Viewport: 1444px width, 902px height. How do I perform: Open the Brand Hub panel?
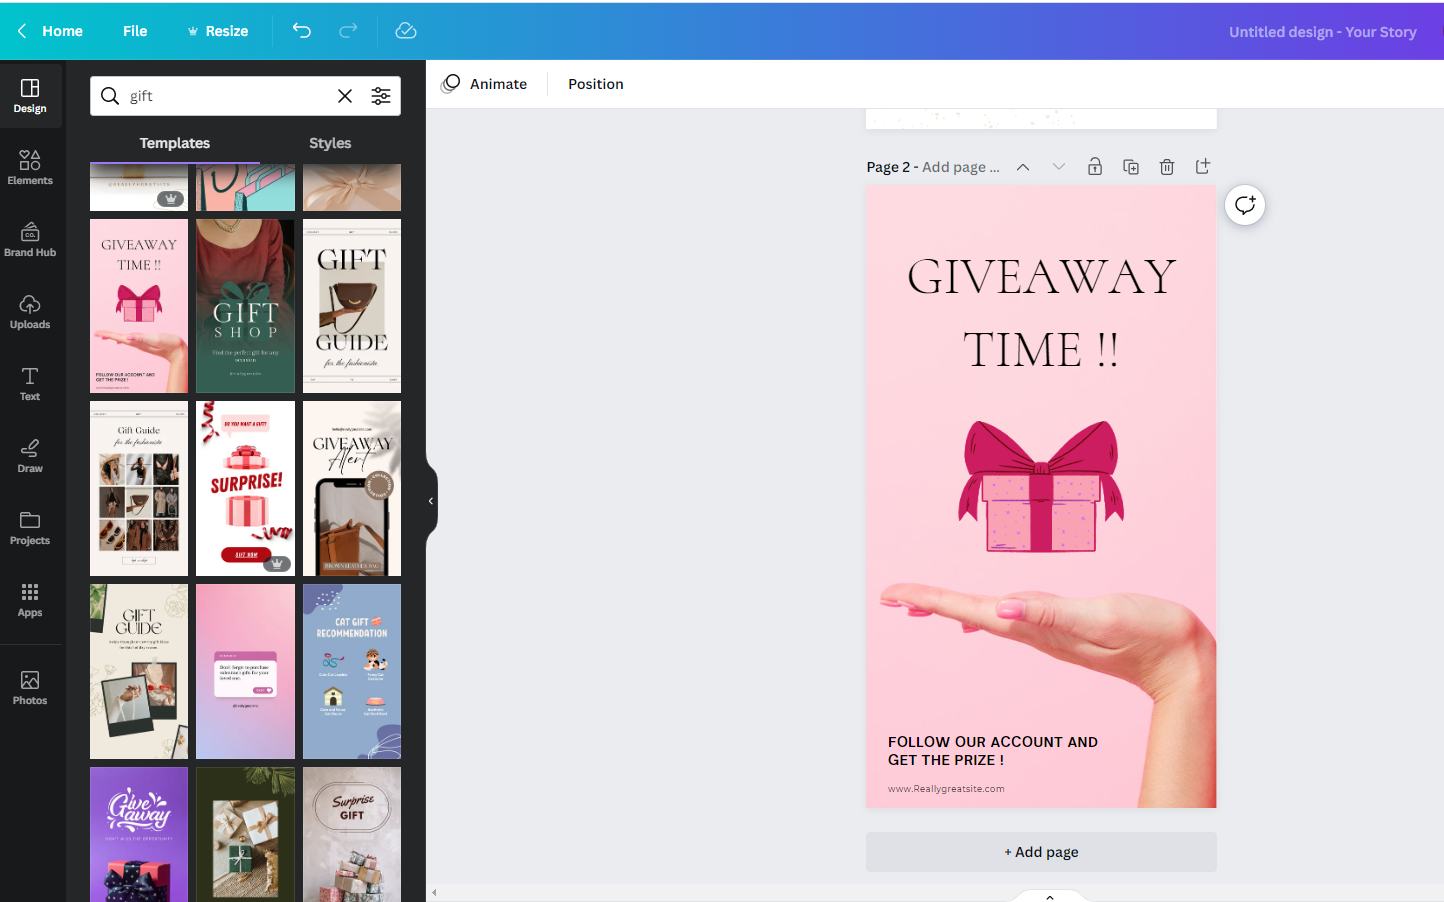click(30, 240)
